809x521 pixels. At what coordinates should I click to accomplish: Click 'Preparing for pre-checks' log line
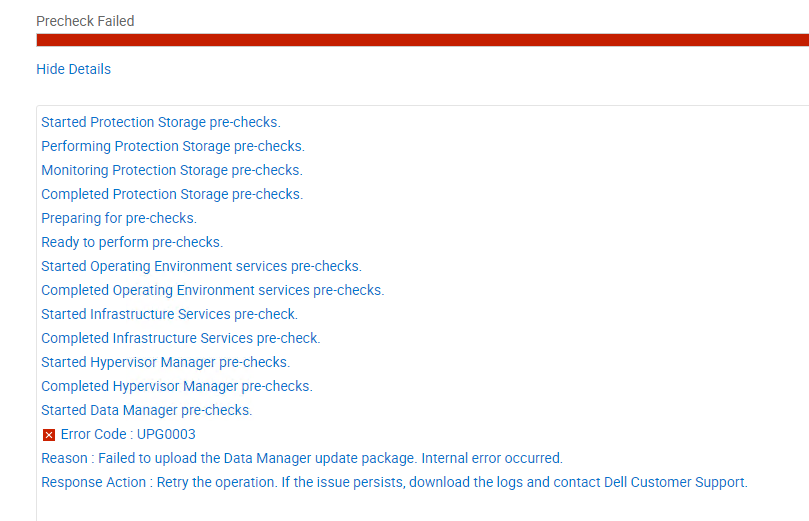tap(118, 218)
